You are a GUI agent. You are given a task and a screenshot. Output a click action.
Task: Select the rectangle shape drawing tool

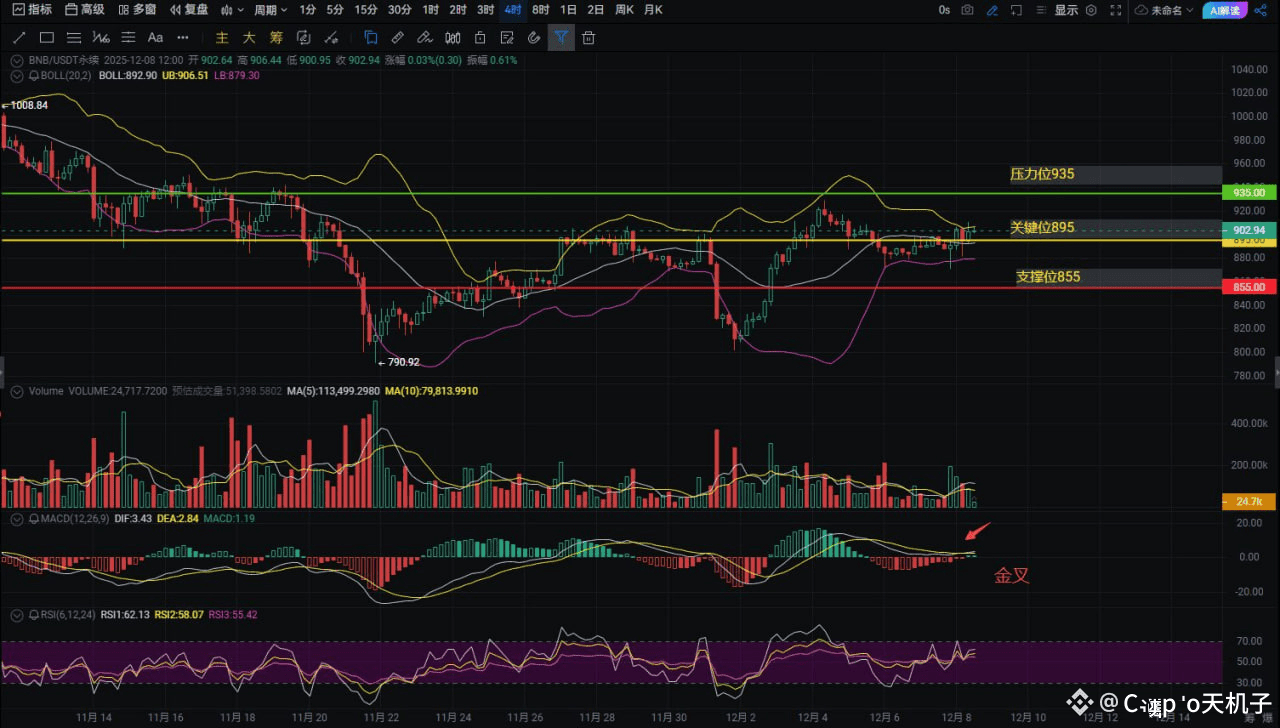pos(46,38)
